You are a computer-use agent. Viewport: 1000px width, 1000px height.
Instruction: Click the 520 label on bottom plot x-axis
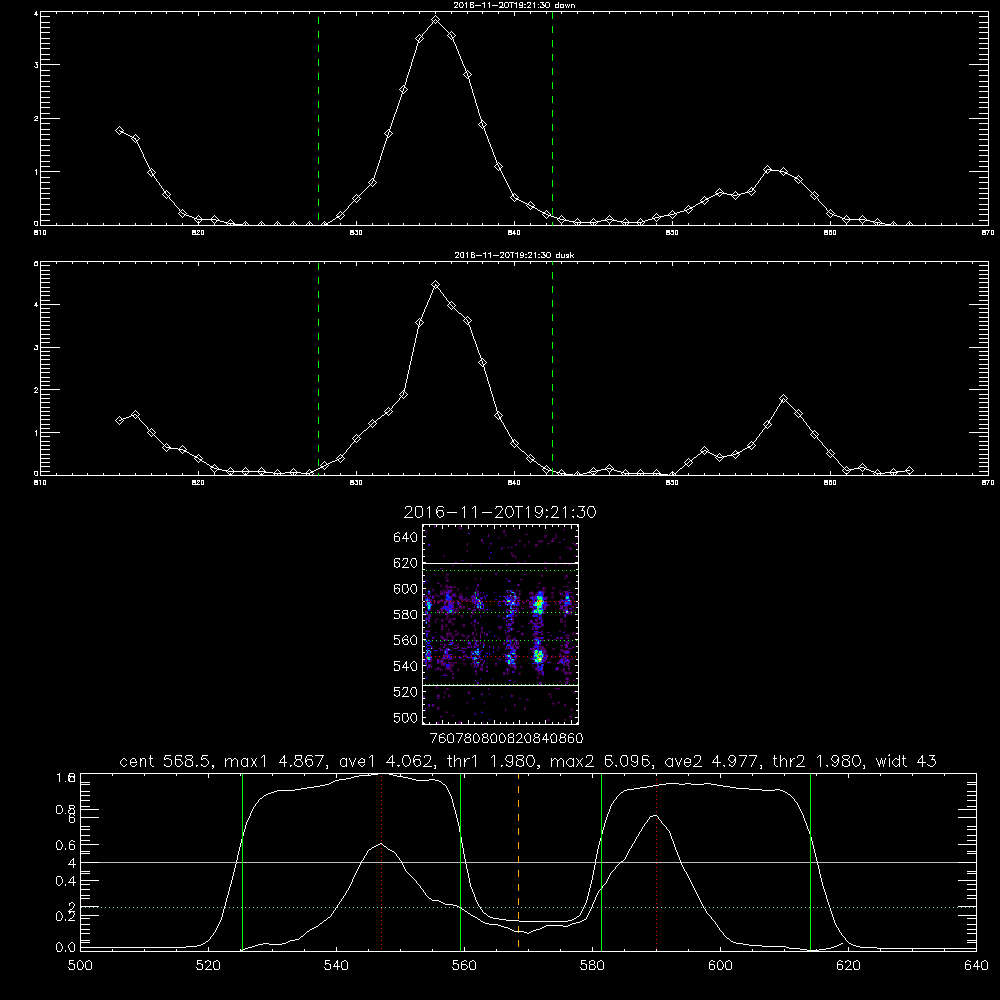tap(208, 966)
